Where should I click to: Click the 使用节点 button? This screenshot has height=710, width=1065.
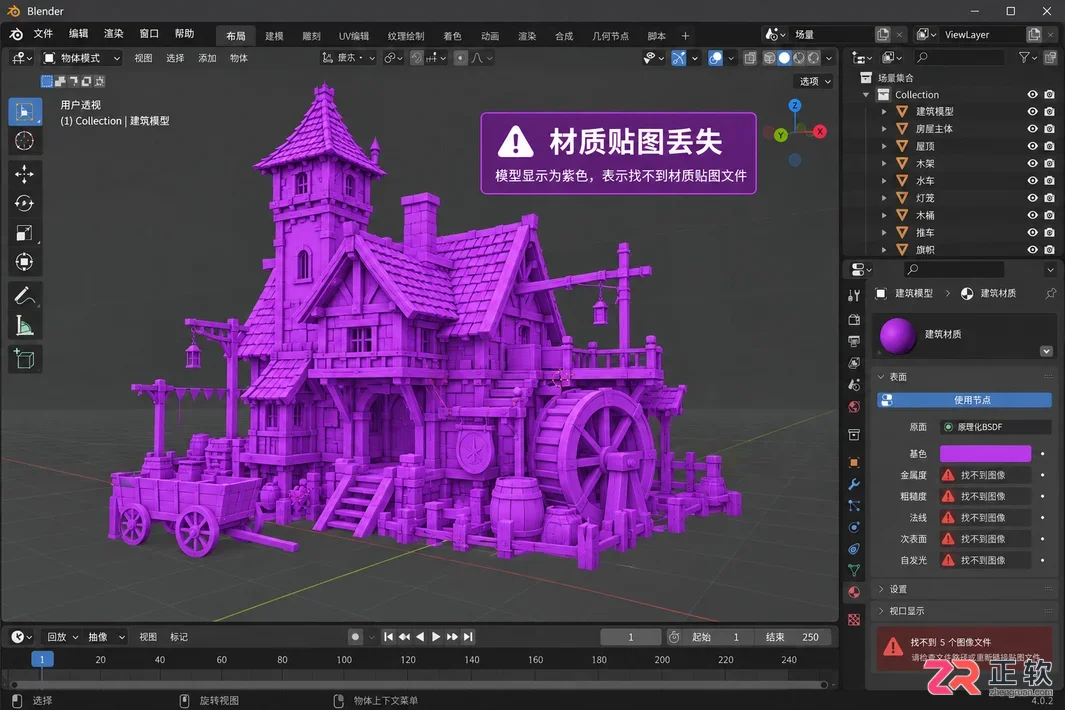(964, 400)
